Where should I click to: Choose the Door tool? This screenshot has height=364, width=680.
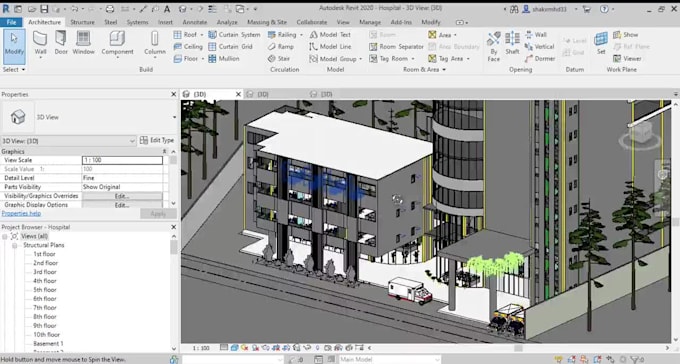pyautogui.click(x=61, y=43)
